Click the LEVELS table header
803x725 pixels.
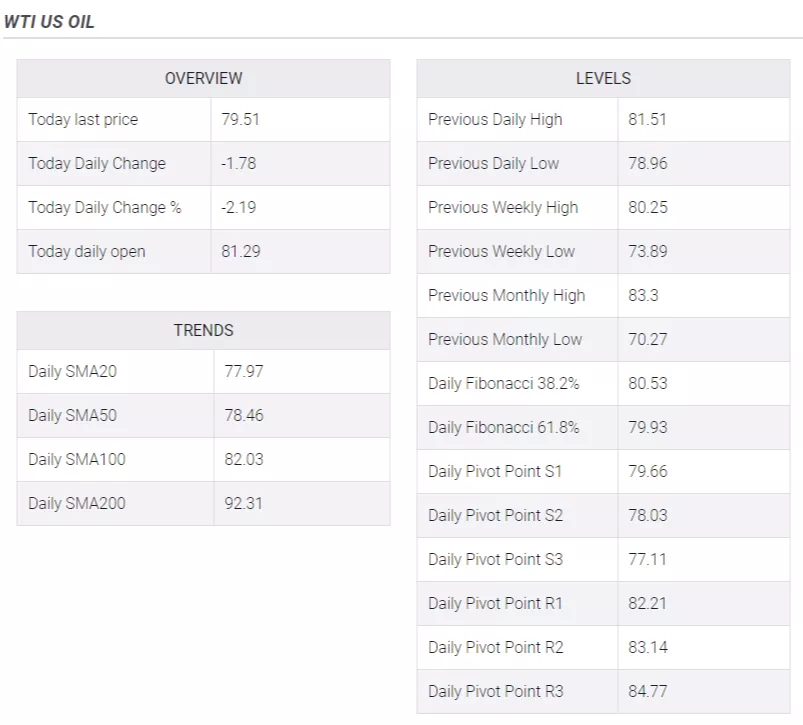(x=603, y=78)
